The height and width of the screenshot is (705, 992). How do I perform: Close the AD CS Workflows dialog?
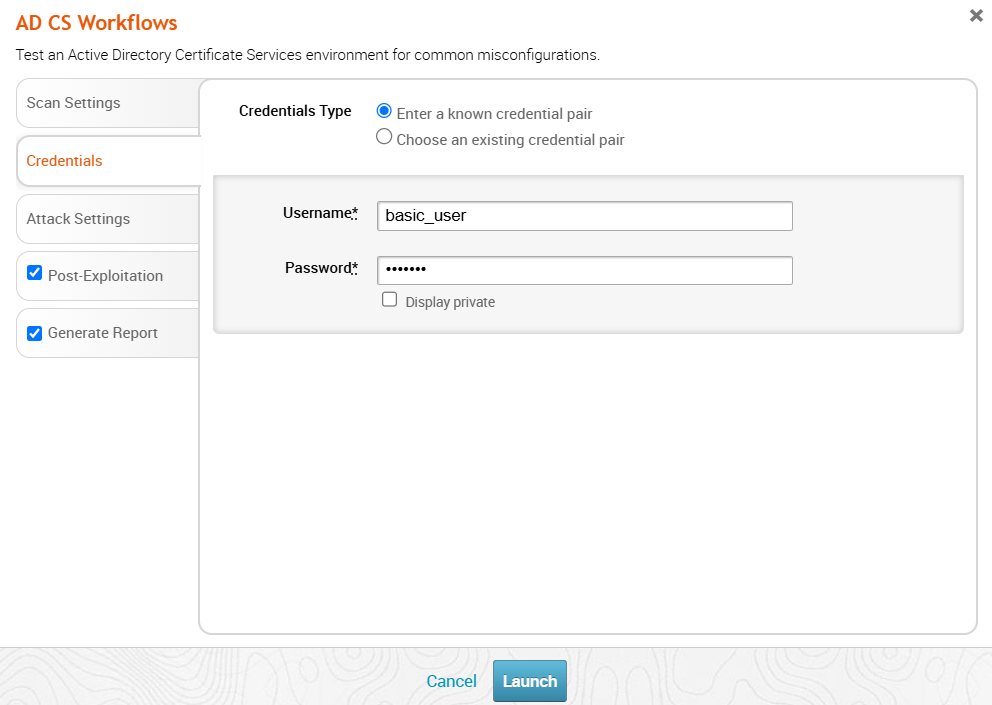pos(976,16)
